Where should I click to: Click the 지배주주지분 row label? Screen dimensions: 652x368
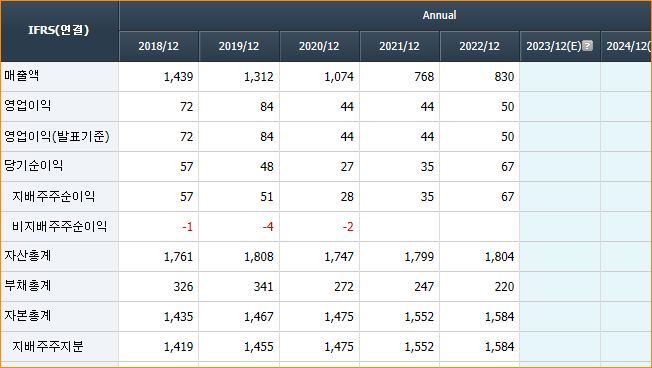[48, 346]
